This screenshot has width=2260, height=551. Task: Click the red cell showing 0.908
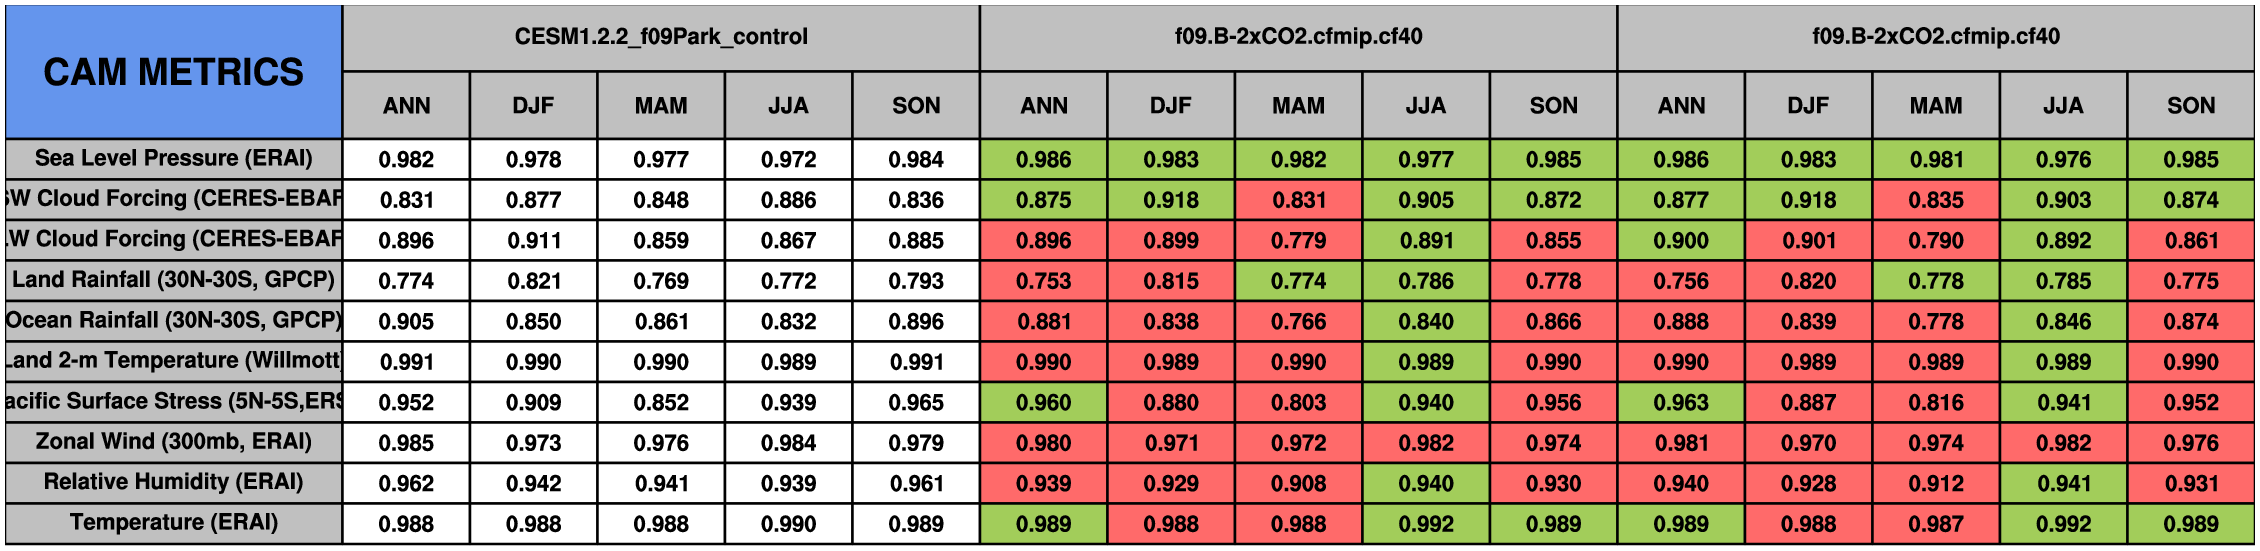(1298, 484)
